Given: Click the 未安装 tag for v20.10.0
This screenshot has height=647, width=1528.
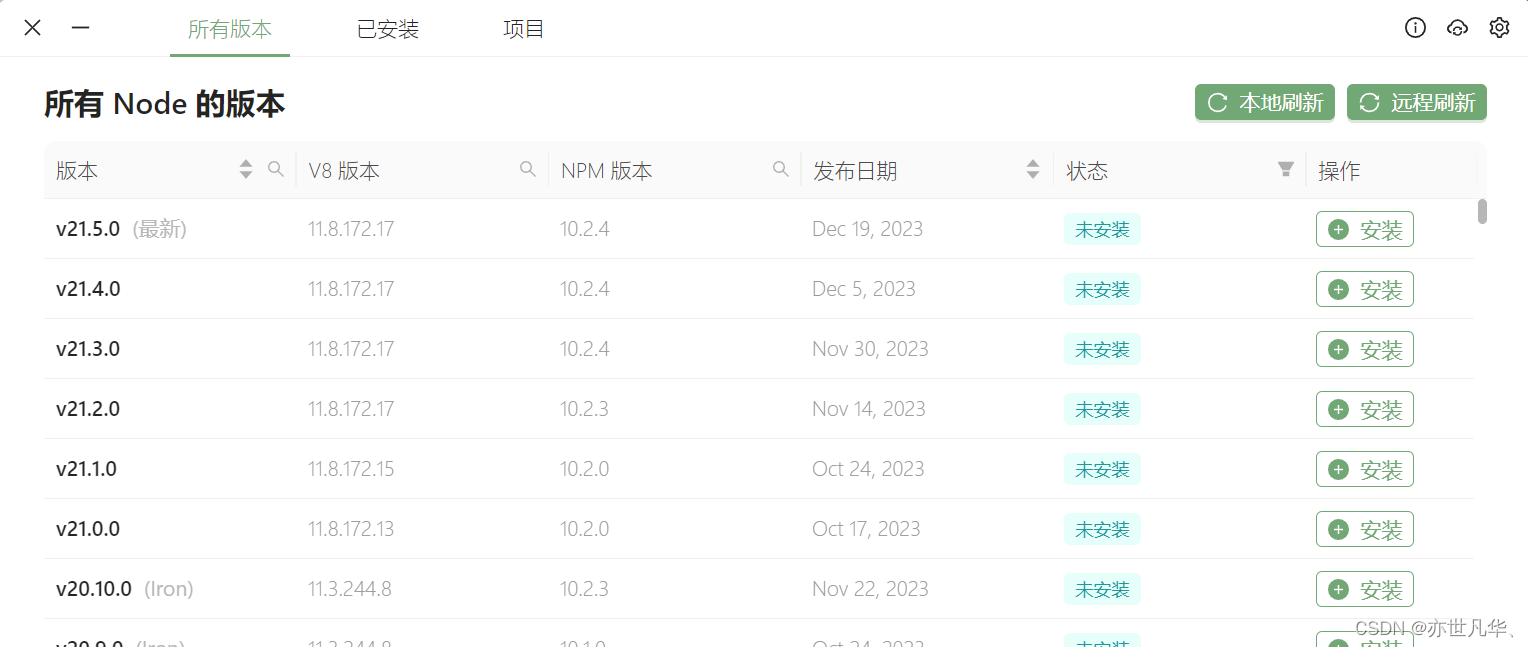Looking at the screenshot, I should (1102, 589).
